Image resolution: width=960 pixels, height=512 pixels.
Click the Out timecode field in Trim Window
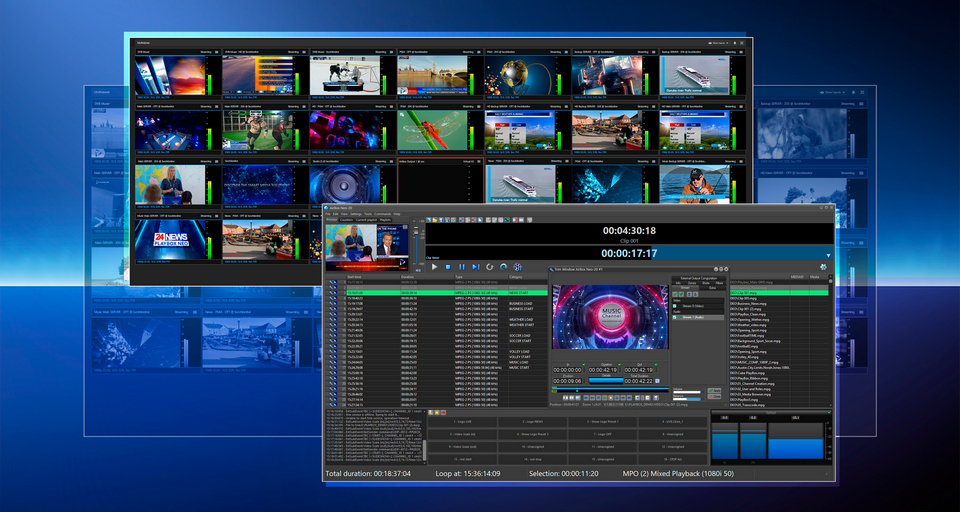coord(639,370)
